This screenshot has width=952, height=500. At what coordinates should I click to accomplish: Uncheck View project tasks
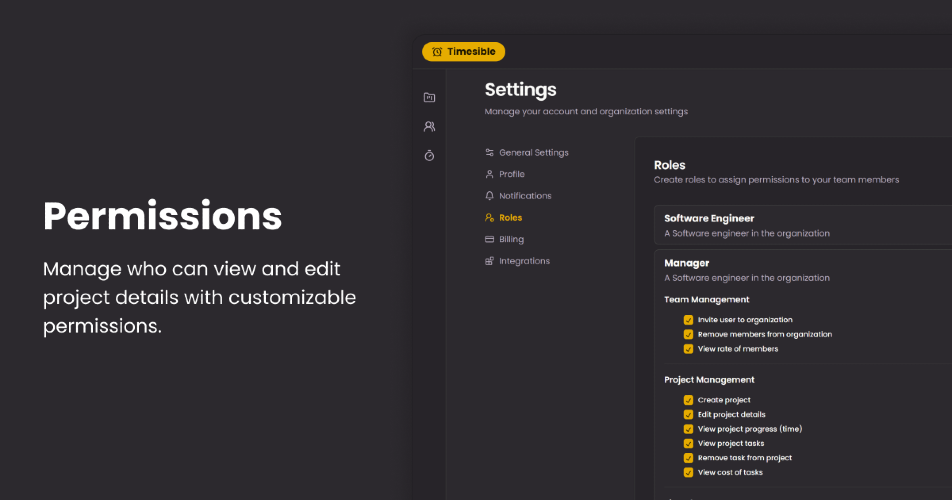688,444
